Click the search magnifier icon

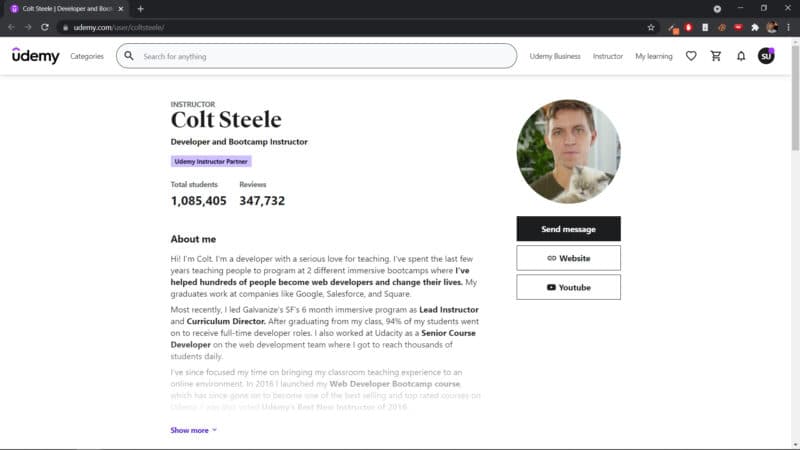click(129, 56)
